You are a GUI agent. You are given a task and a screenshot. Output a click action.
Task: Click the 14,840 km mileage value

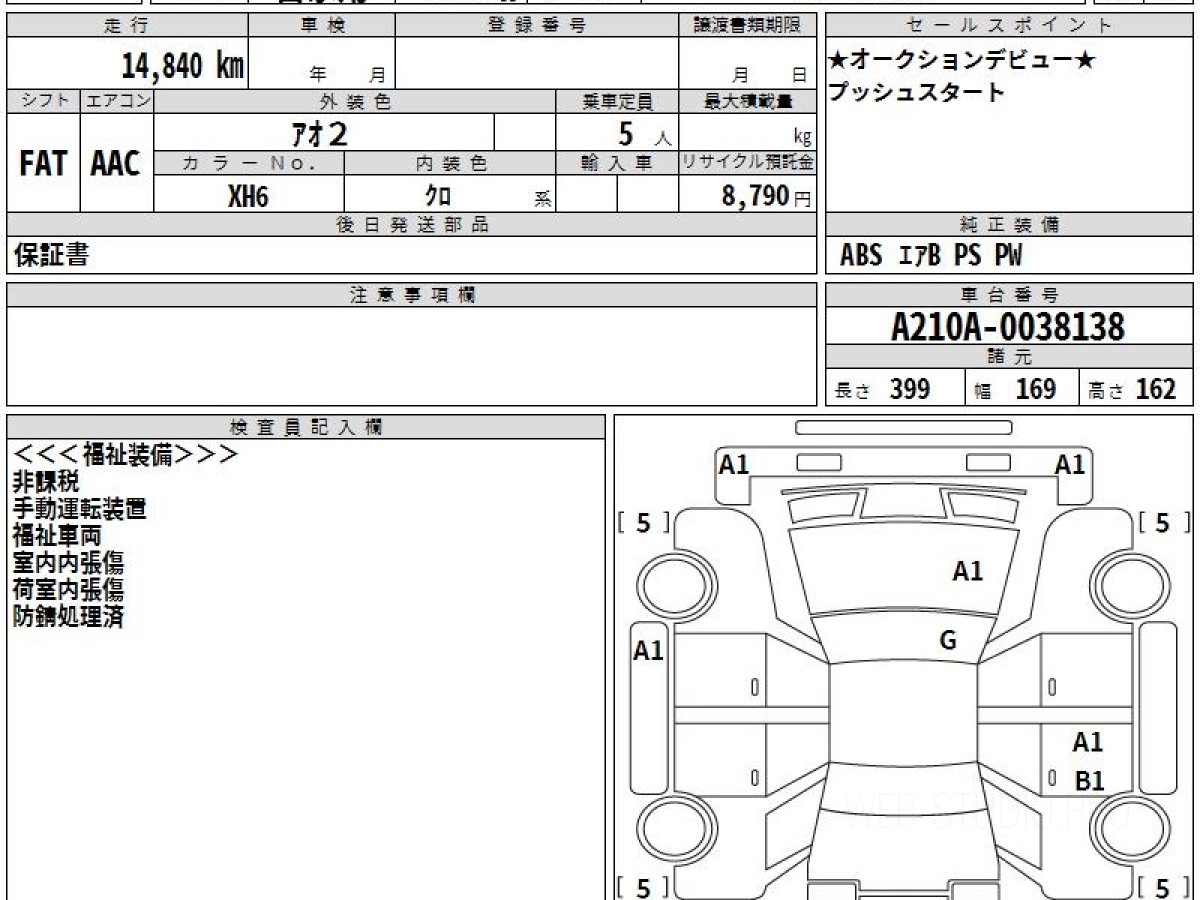(x=182, y=66)
